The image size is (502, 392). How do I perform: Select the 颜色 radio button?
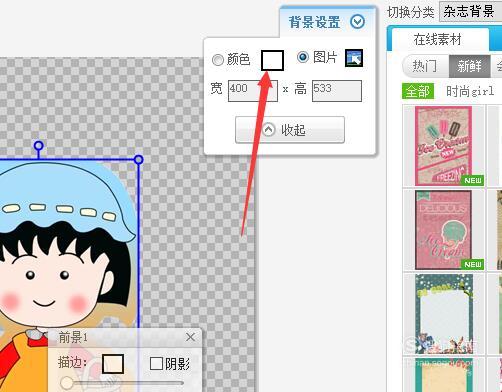(x=218, y=60)
